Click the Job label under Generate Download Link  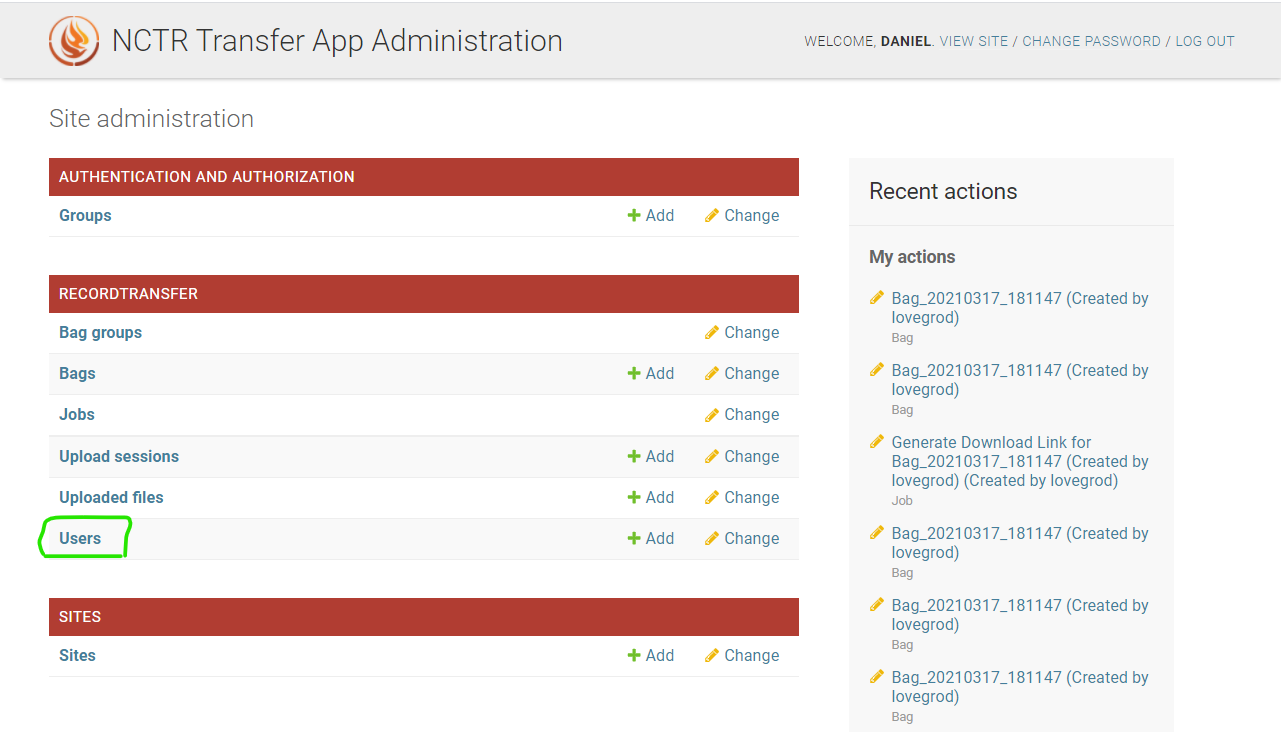tap(901, 500)
